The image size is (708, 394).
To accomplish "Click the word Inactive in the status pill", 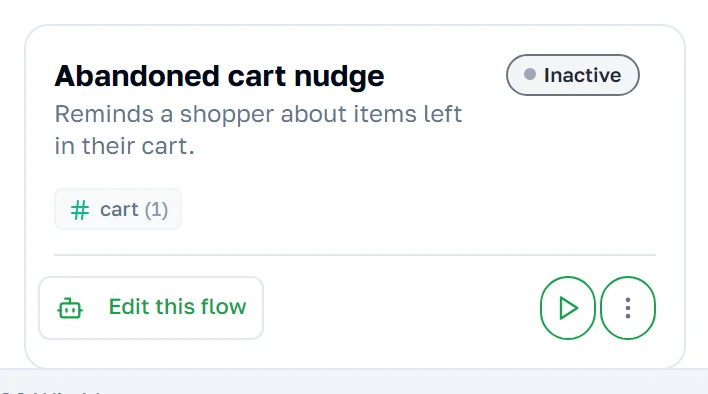I will click(582, 75).
